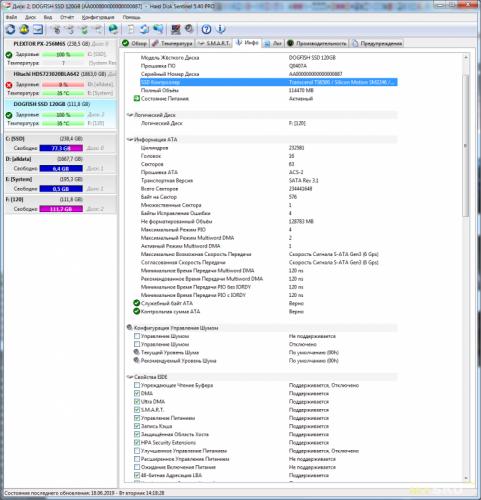The width and height of the screenshot is (481, 500).
Task: Click green icon beside Состояние Питания
Action: 136,98
